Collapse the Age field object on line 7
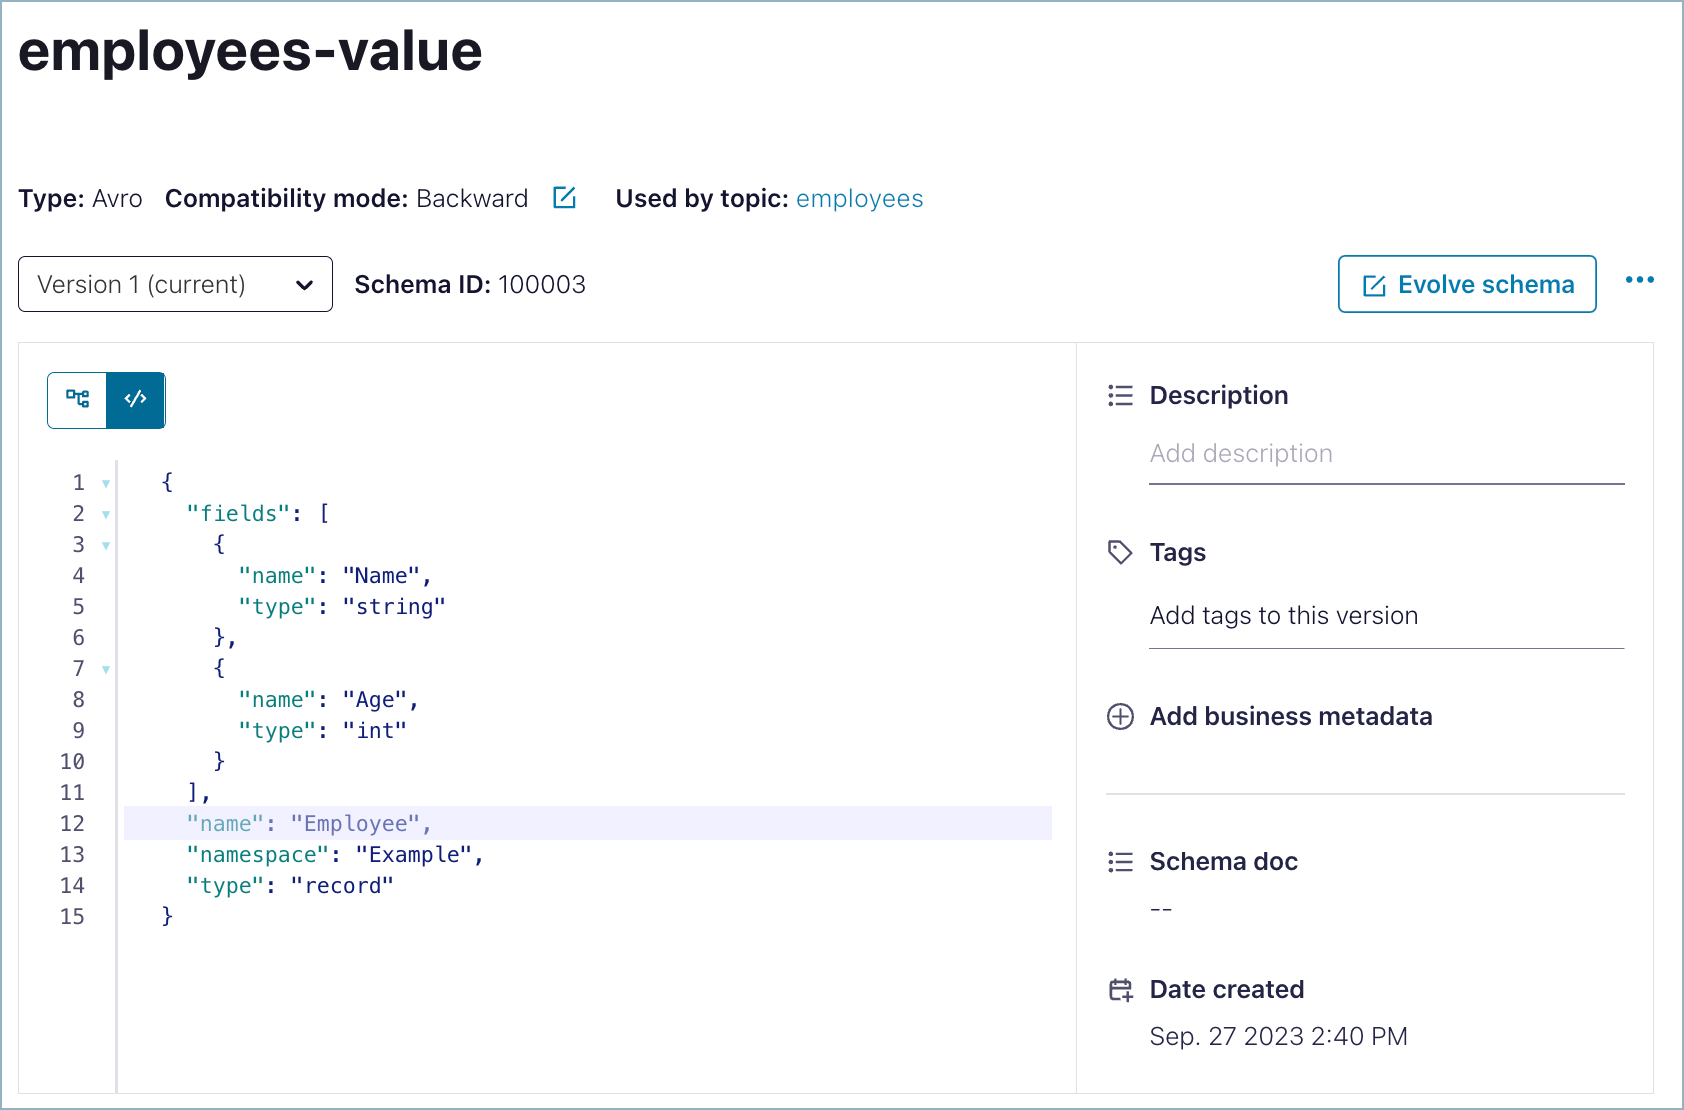1684x1110 pixels. tap(105, 668)
